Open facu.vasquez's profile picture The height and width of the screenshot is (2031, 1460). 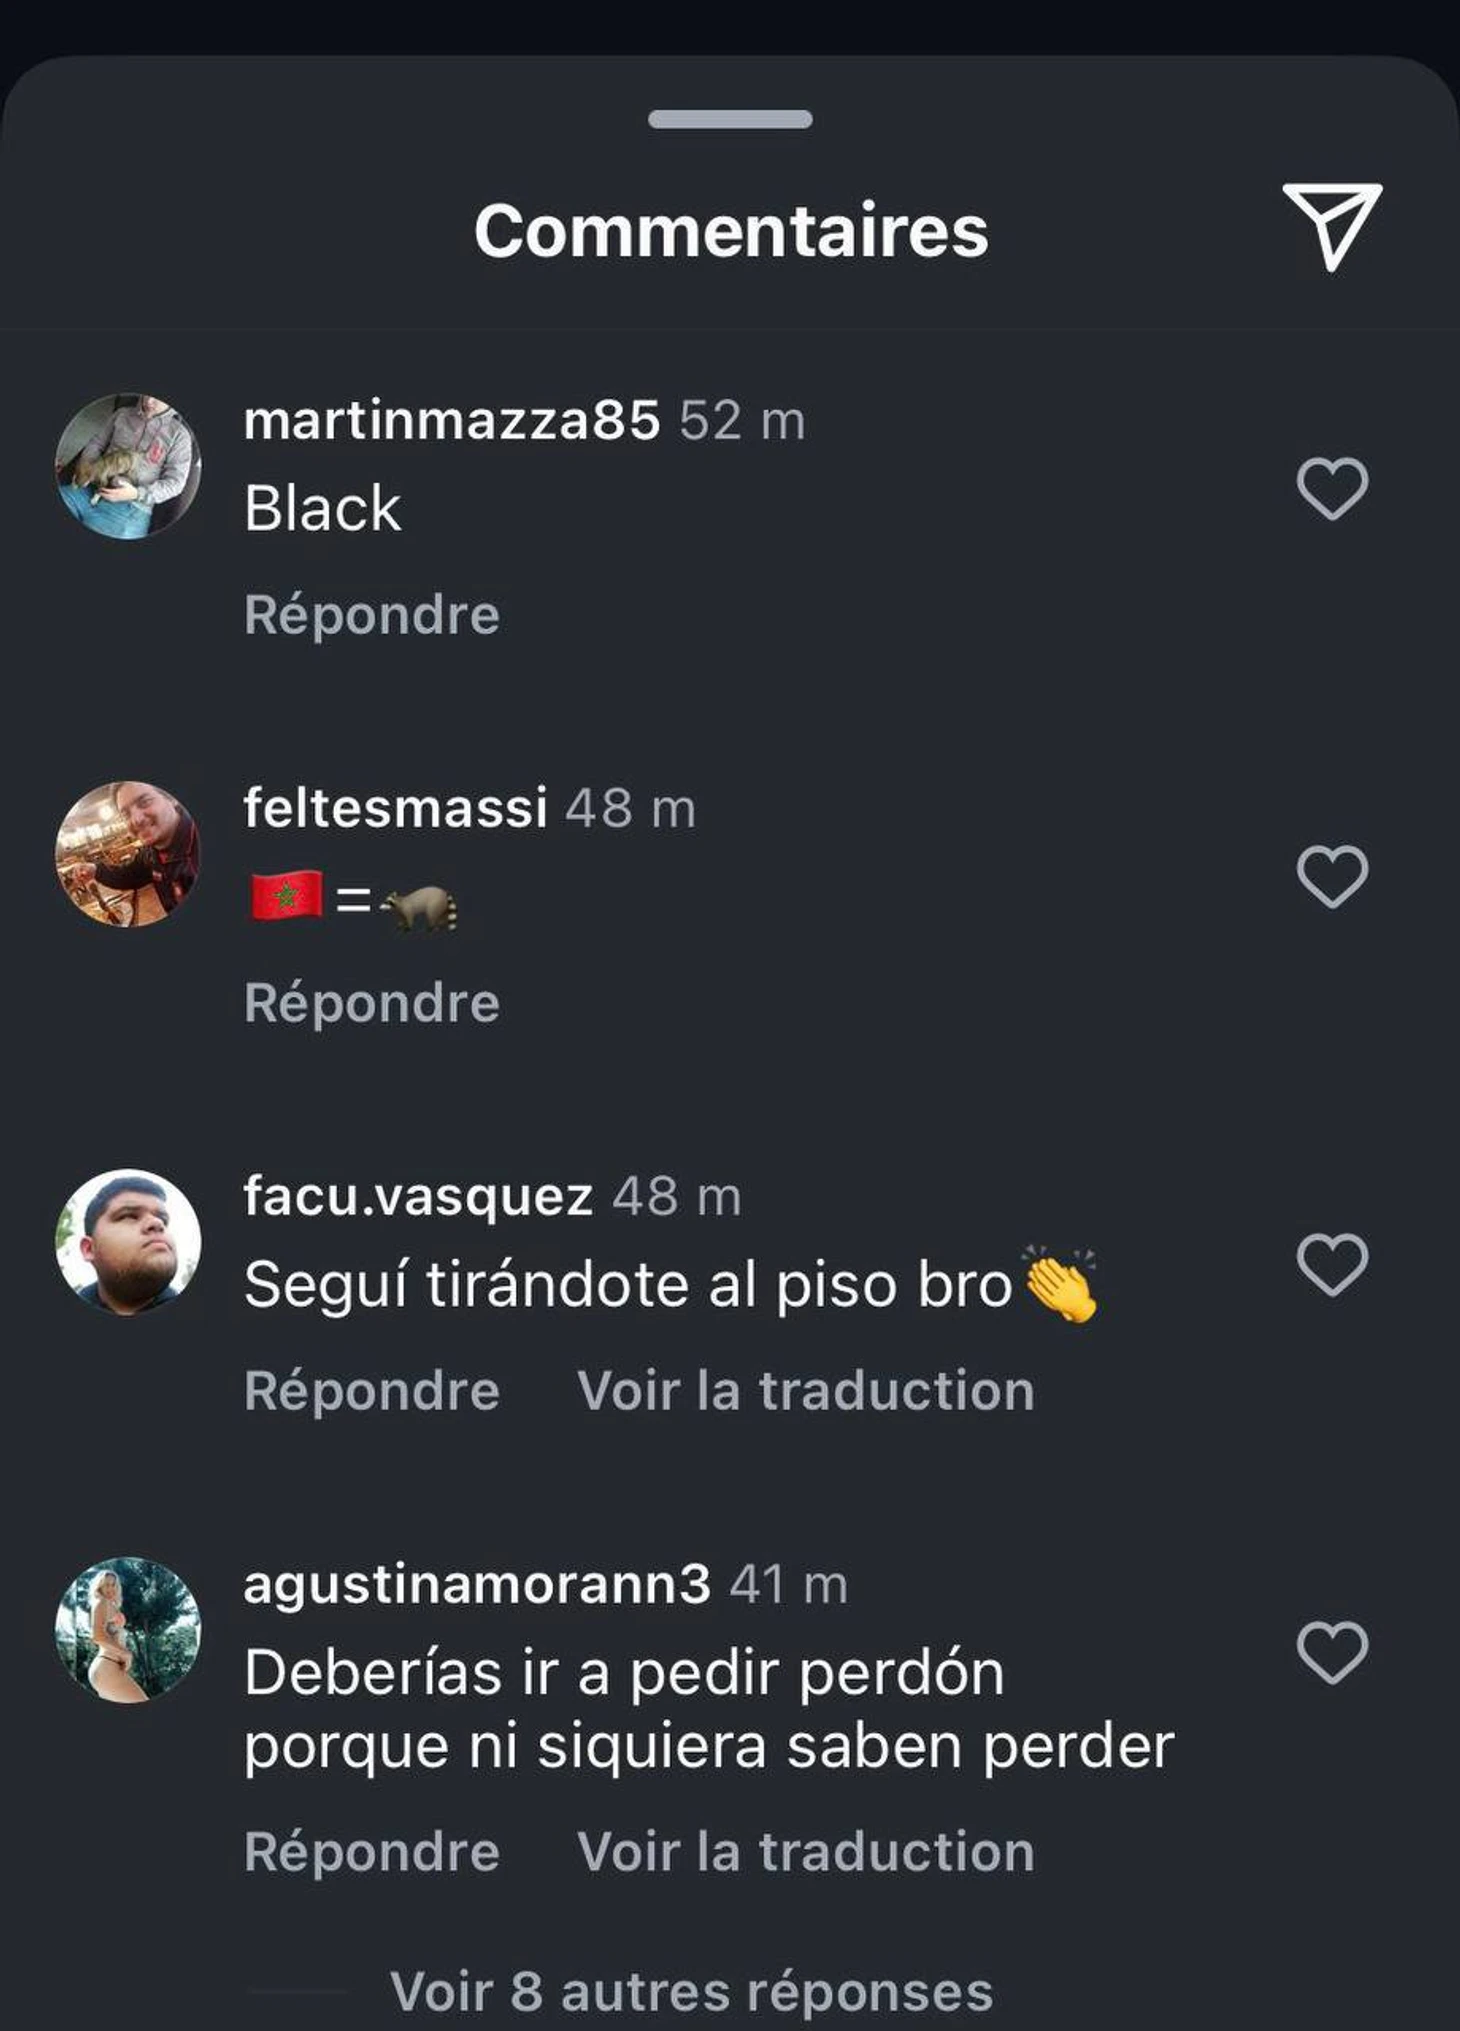coord(128,1242)
